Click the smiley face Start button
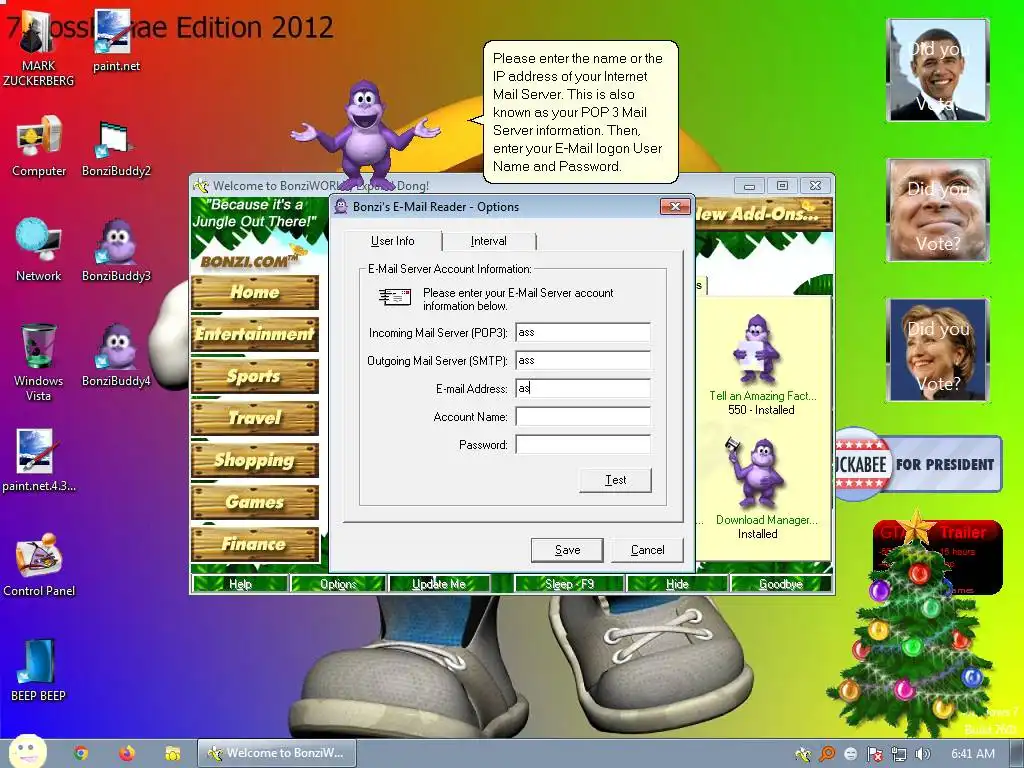The width and height of the screenshot is (1024, 768). click(27, 752)
